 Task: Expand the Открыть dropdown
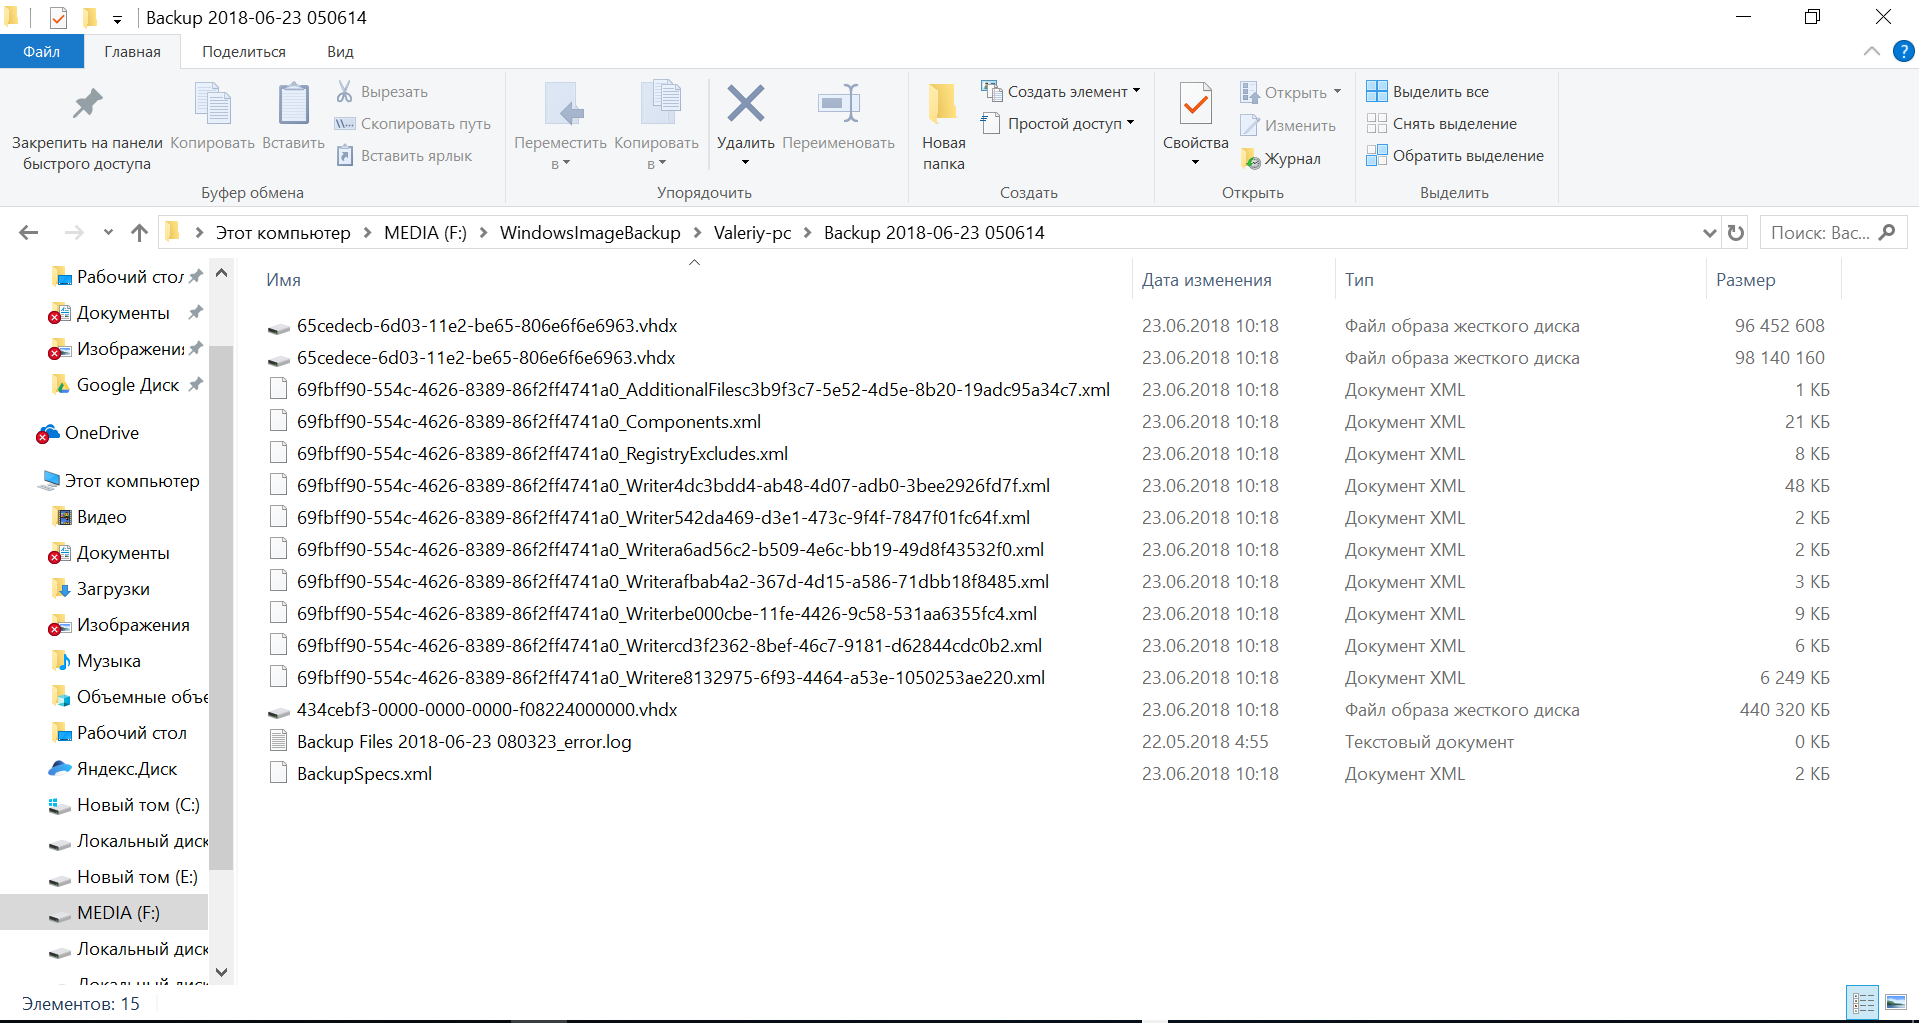pyautogui.click(x=1338, y=92)
